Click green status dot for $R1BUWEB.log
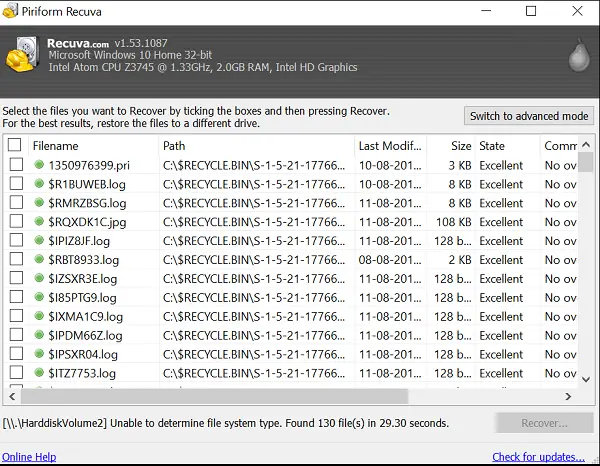 coord(39,184)
